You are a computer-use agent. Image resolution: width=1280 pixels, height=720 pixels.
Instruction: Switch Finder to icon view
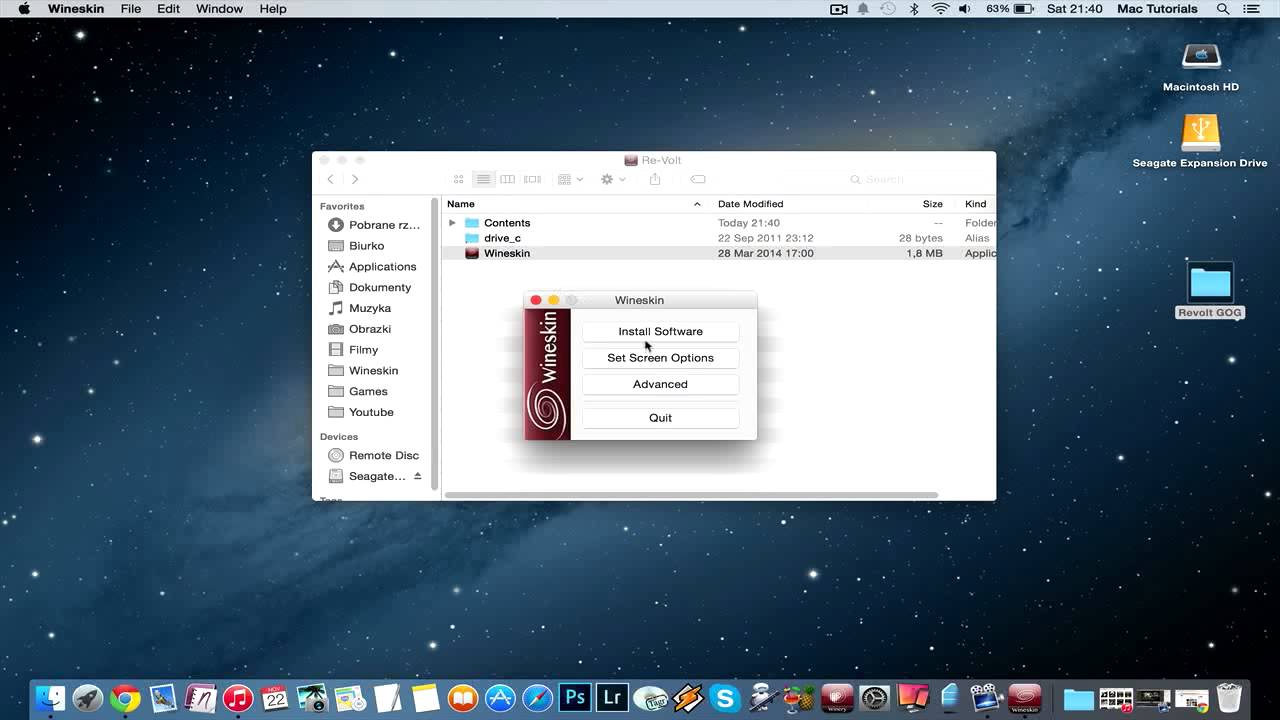459,179
